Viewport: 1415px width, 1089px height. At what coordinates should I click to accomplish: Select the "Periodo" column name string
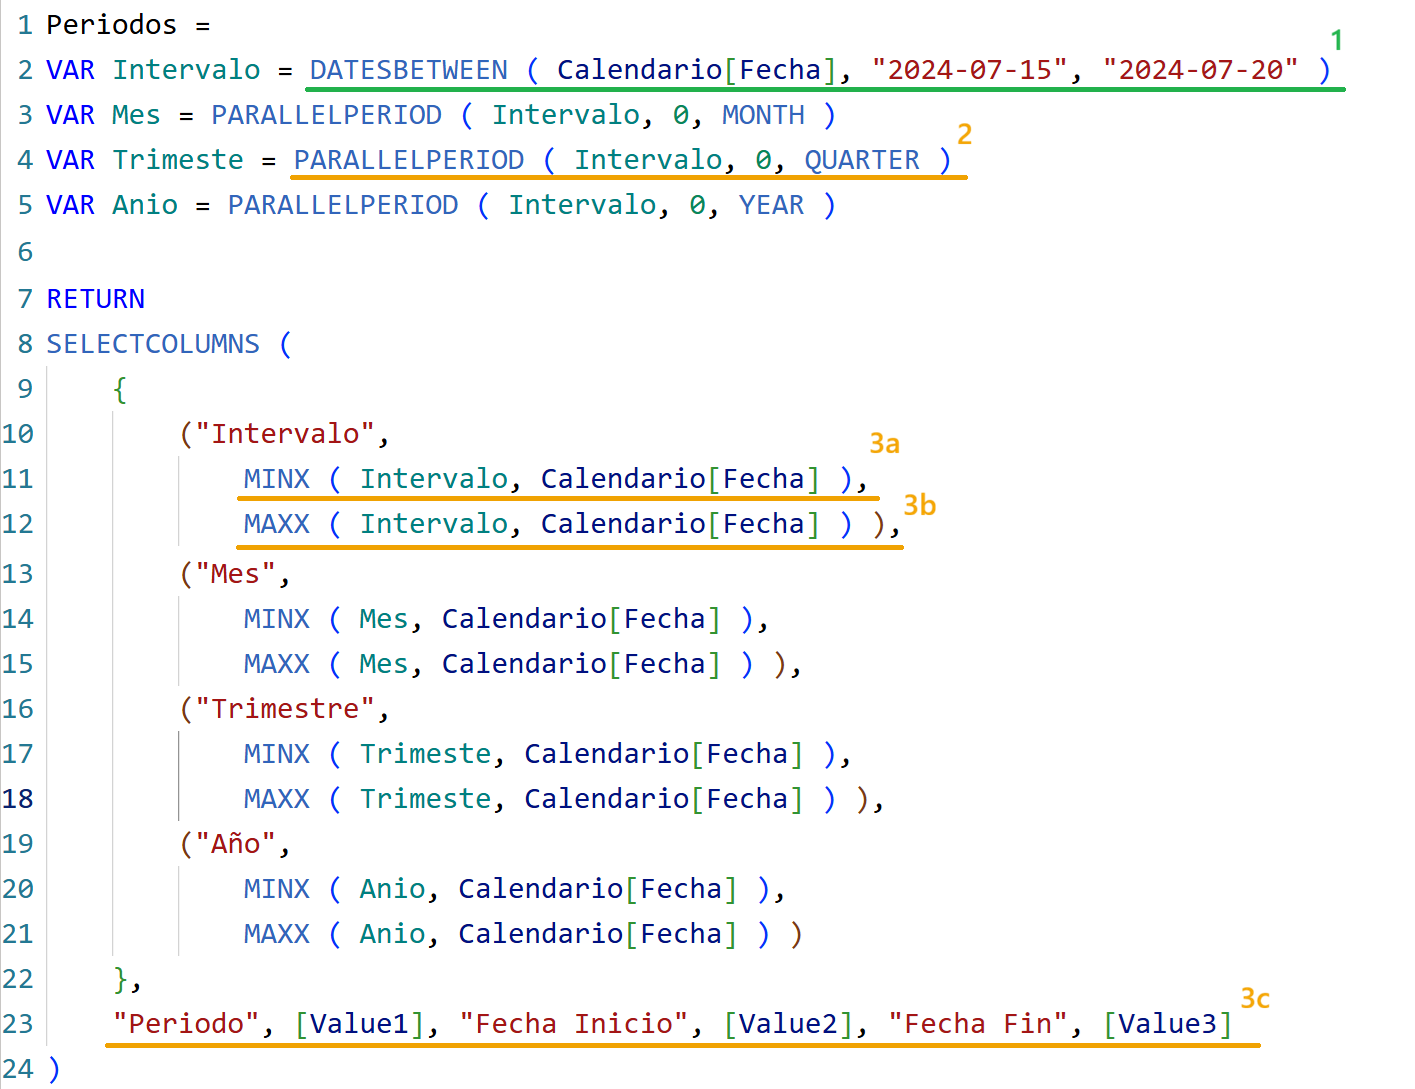click(x=186, y=1024)
